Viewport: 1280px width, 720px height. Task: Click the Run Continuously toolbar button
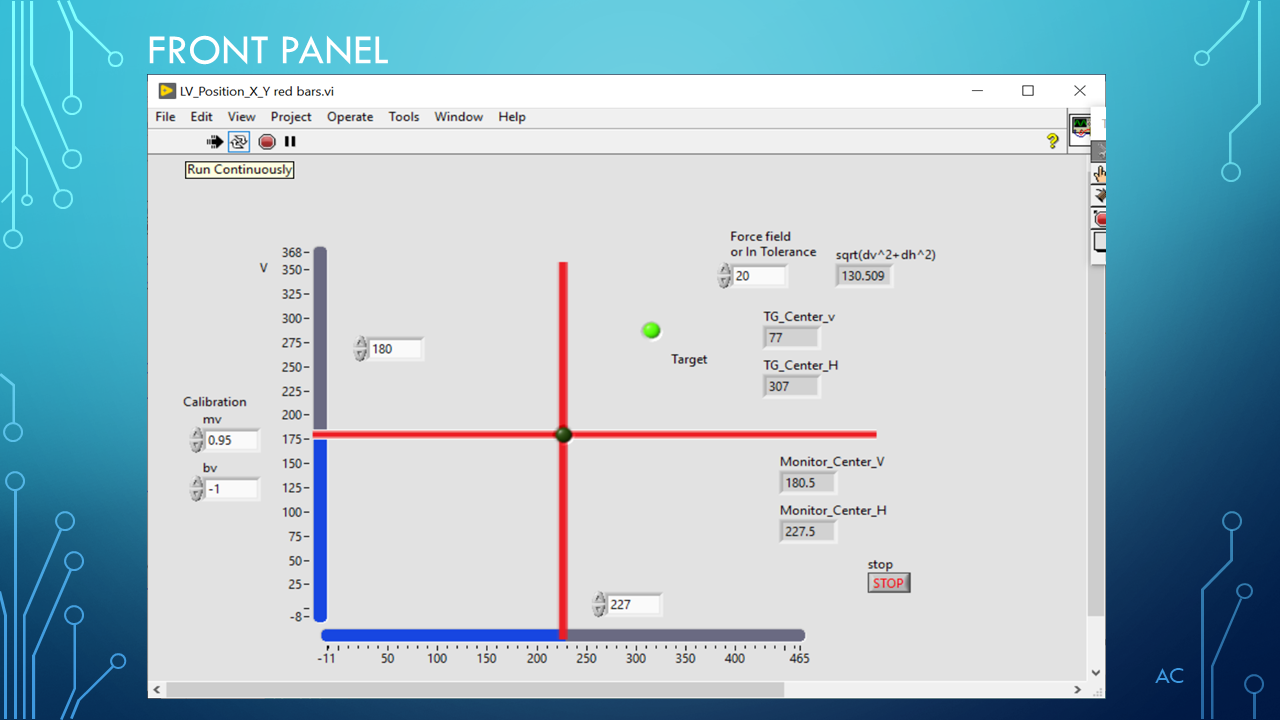239,142
